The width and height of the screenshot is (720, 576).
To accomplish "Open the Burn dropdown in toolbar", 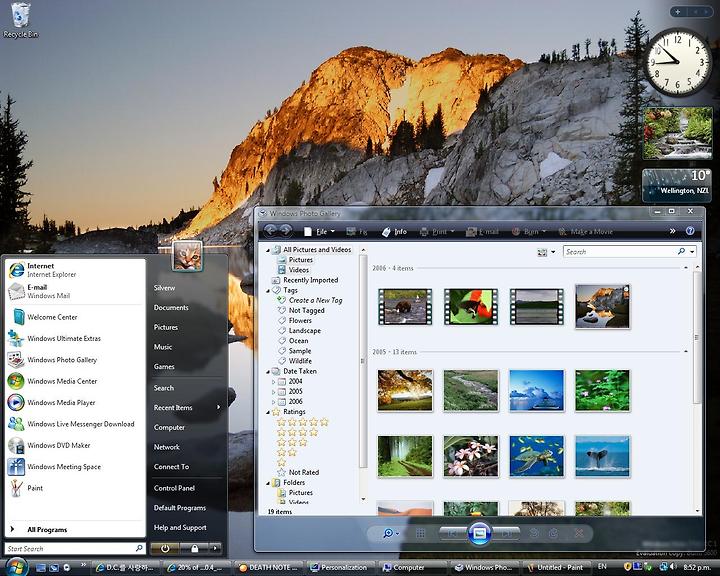I will click(x=529, y=232).
